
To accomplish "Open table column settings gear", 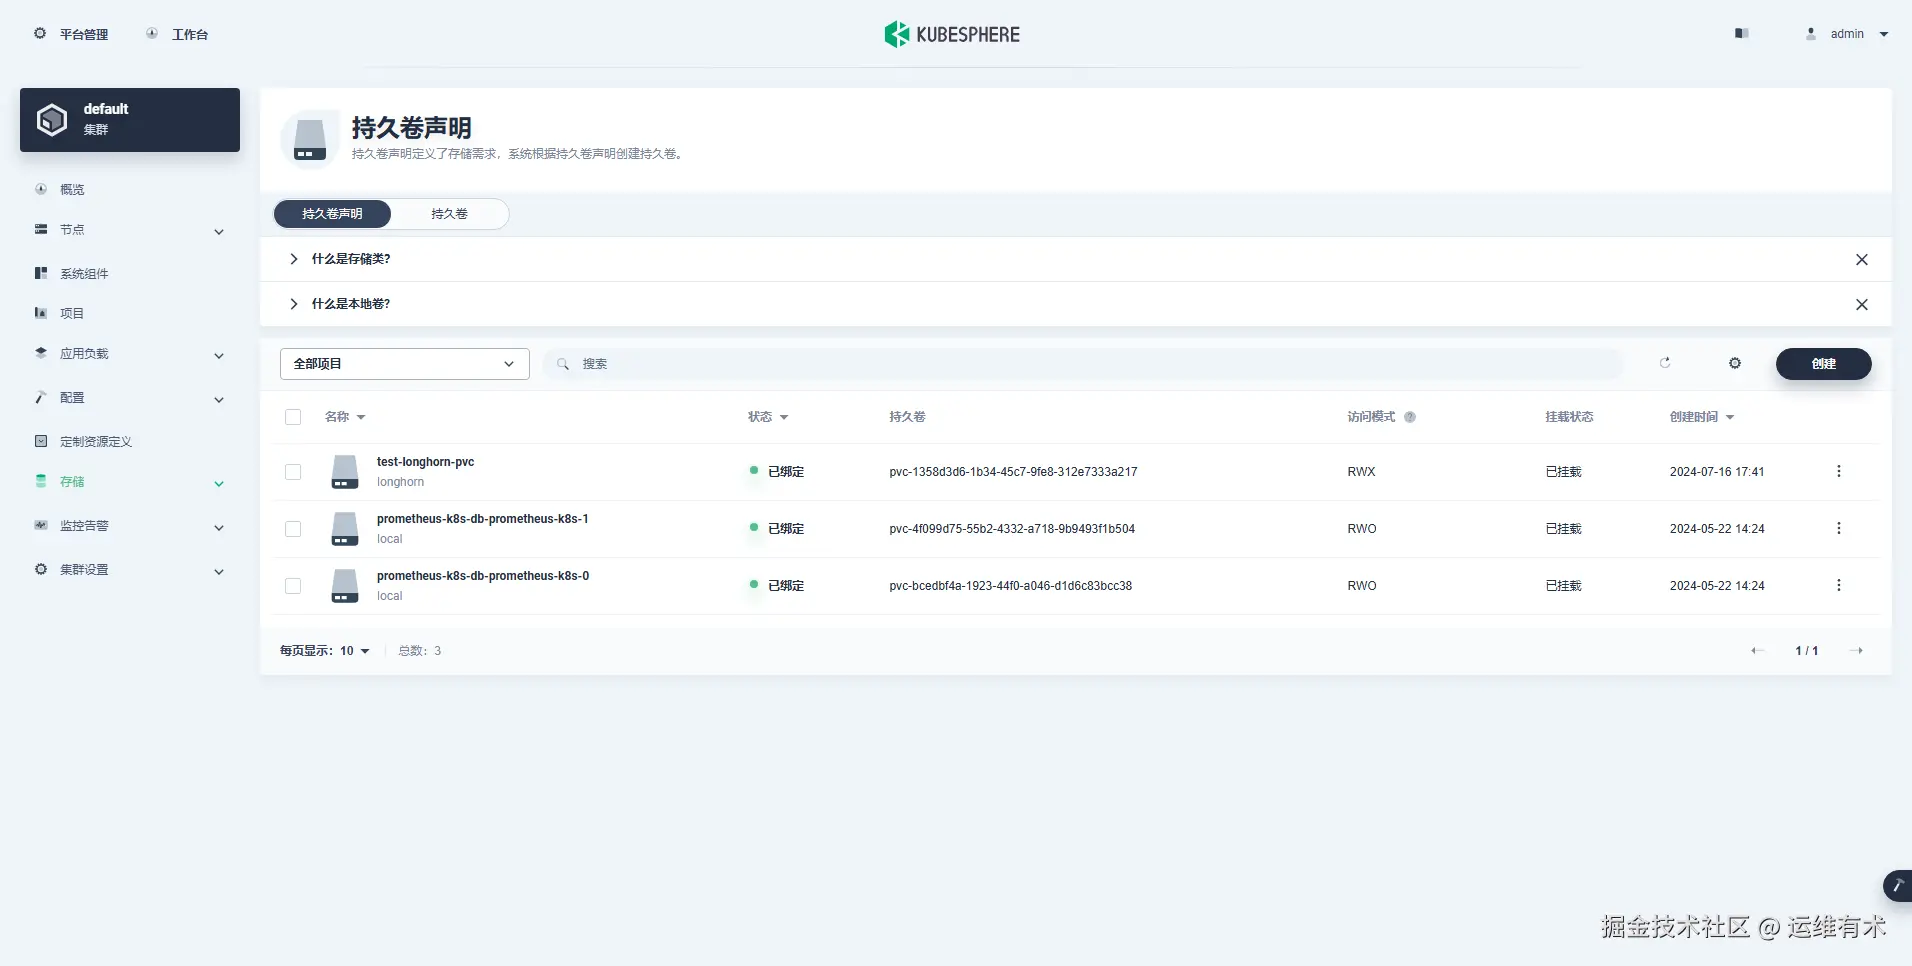I will (x=1735, y=363).
